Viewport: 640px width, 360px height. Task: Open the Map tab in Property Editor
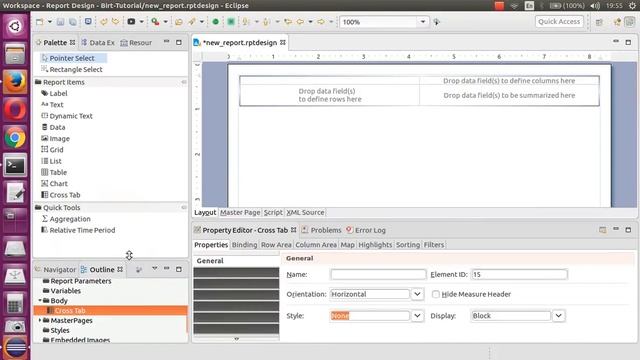point(347,245)
